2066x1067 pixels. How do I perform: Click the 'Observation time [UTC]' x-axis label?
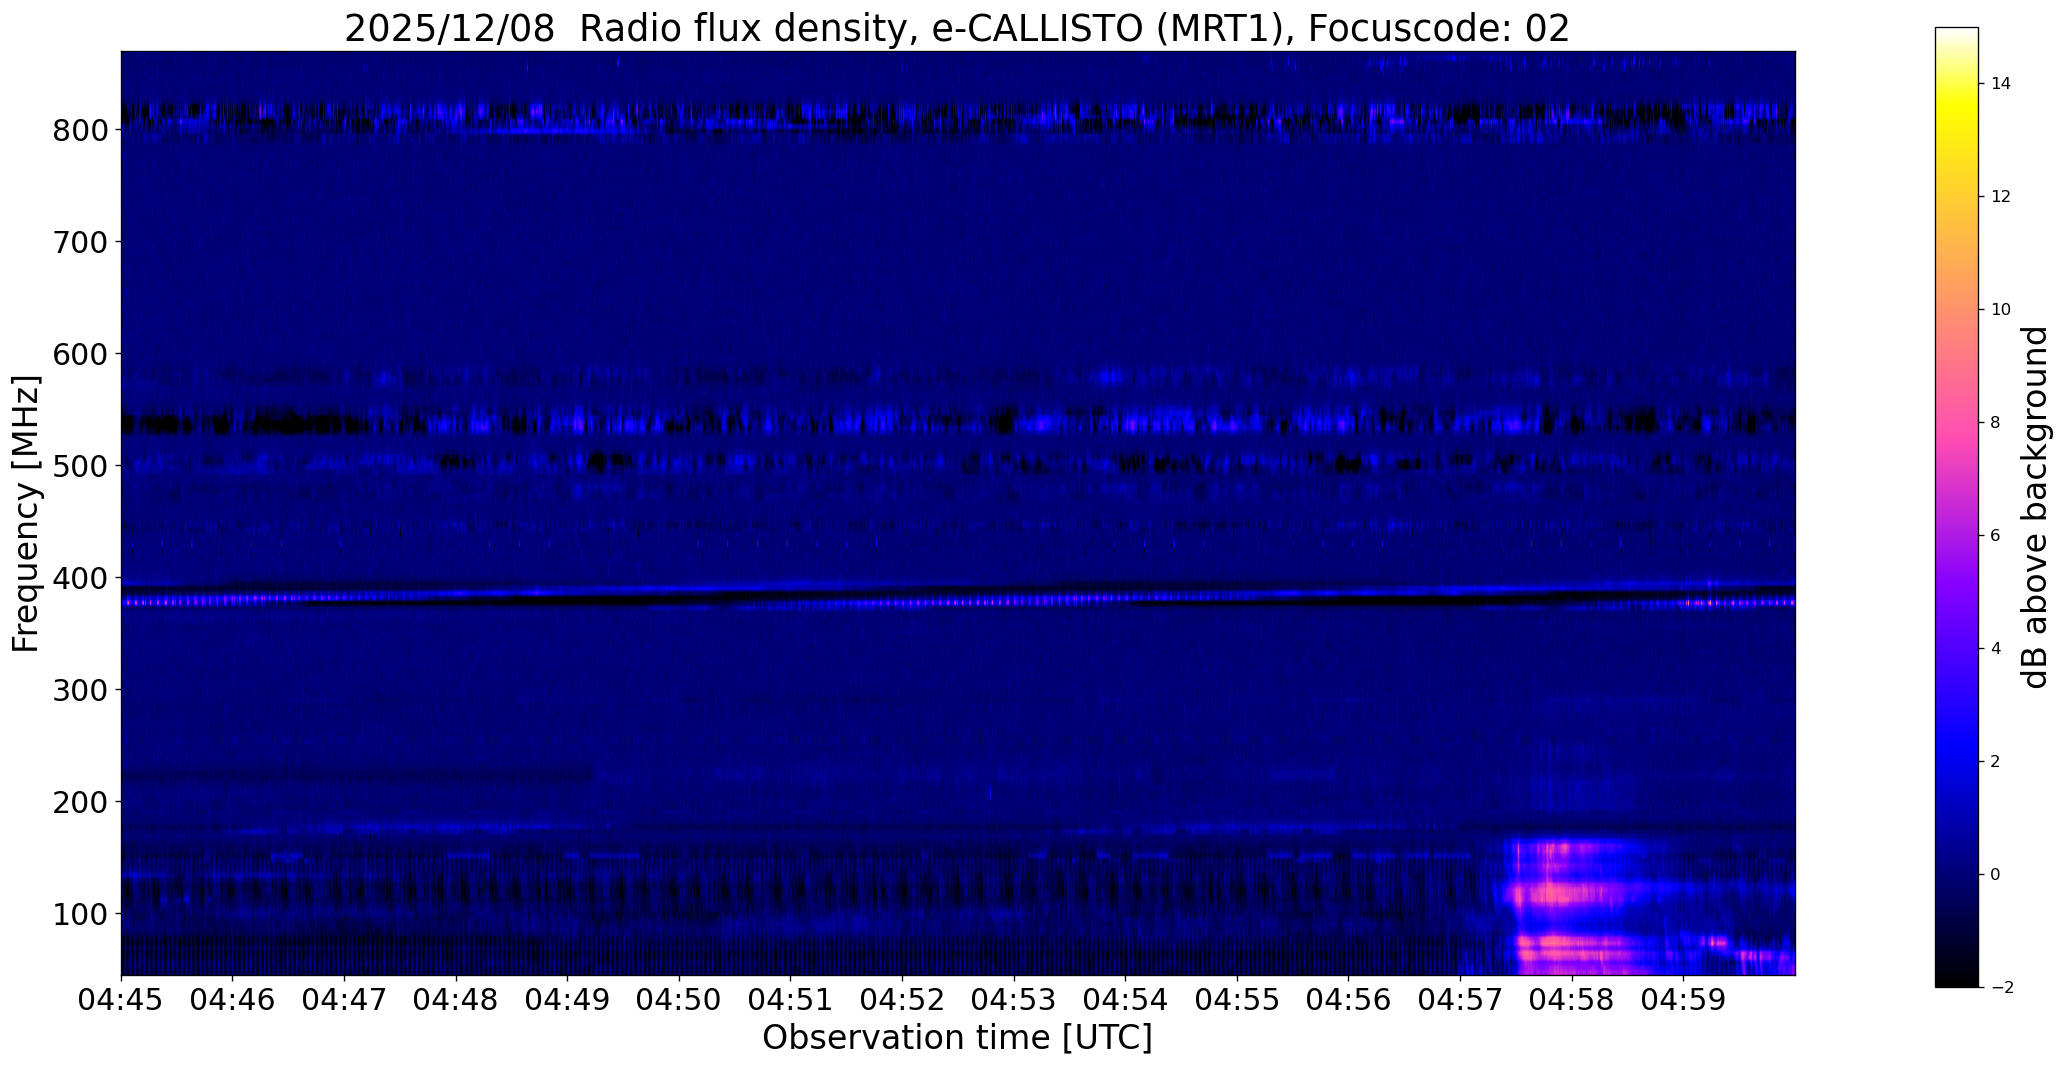[957, 1038]
